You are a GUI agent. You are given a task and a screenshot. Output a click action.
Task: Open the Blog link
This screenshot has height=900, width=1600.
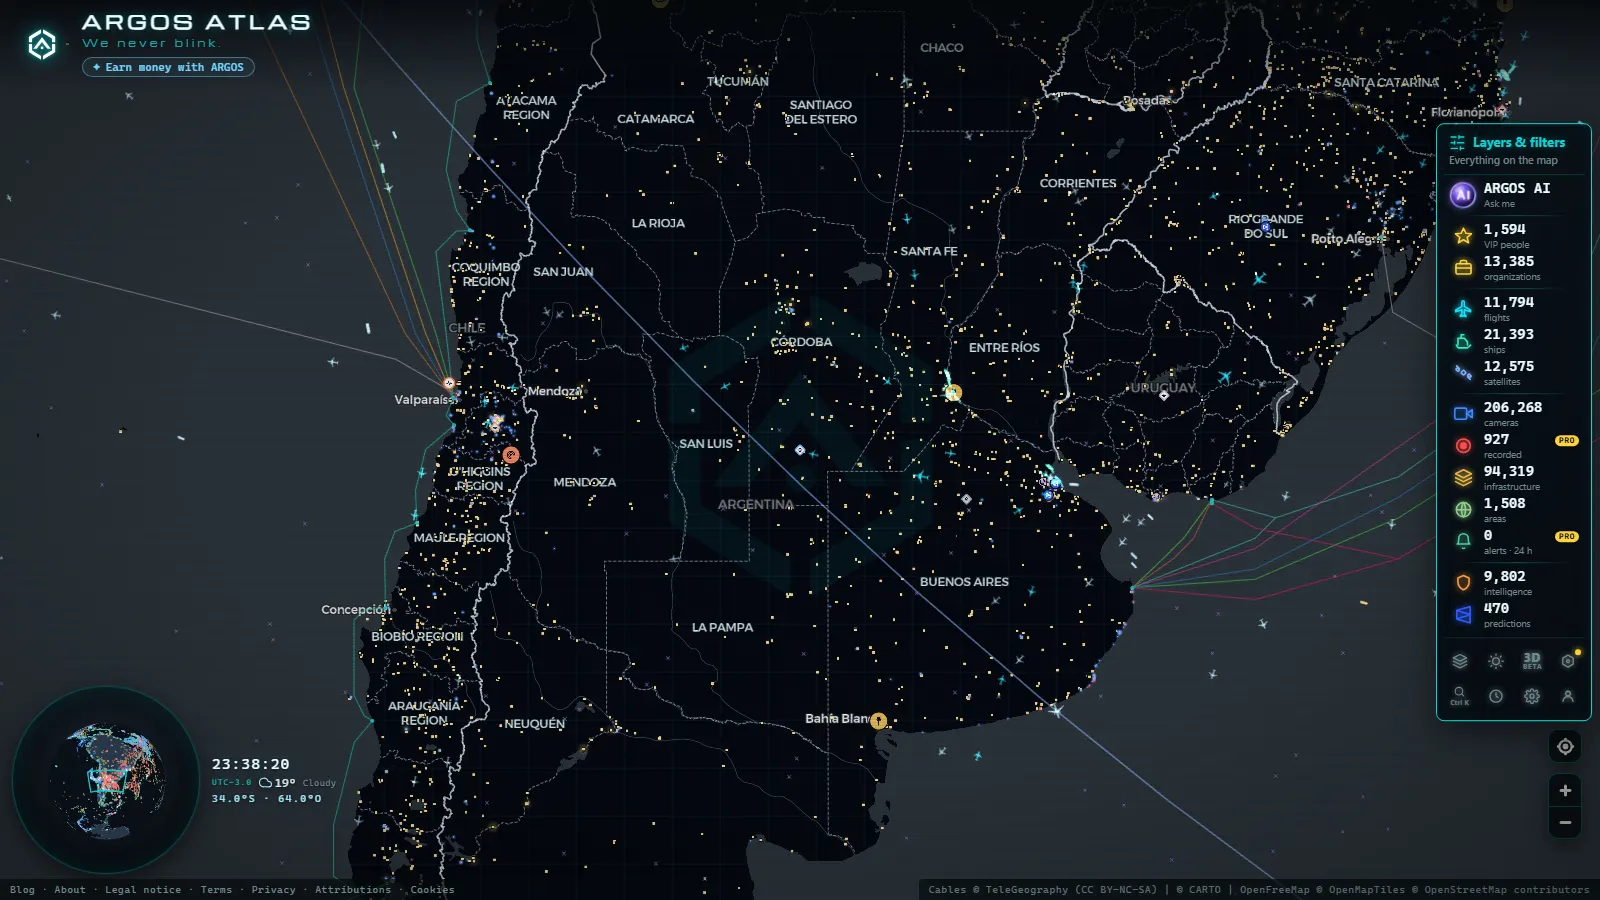[x=22, y=890]
